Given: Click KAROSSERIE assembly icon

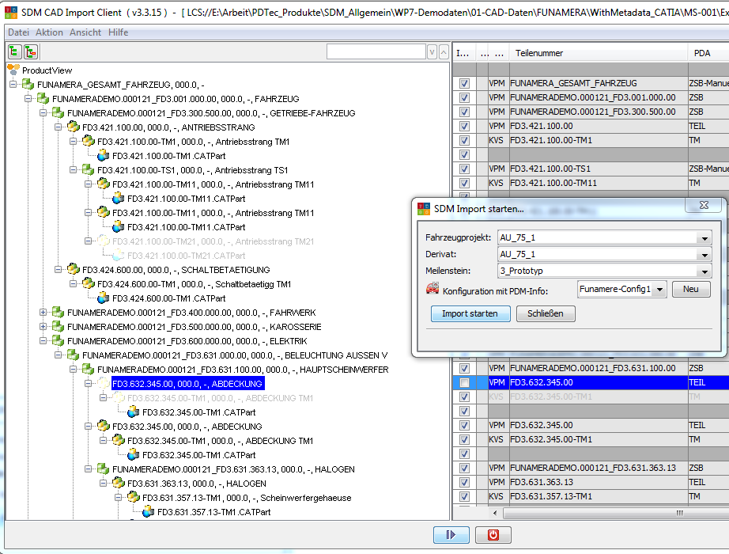Looking at the screenshot, I should [58, 327].
